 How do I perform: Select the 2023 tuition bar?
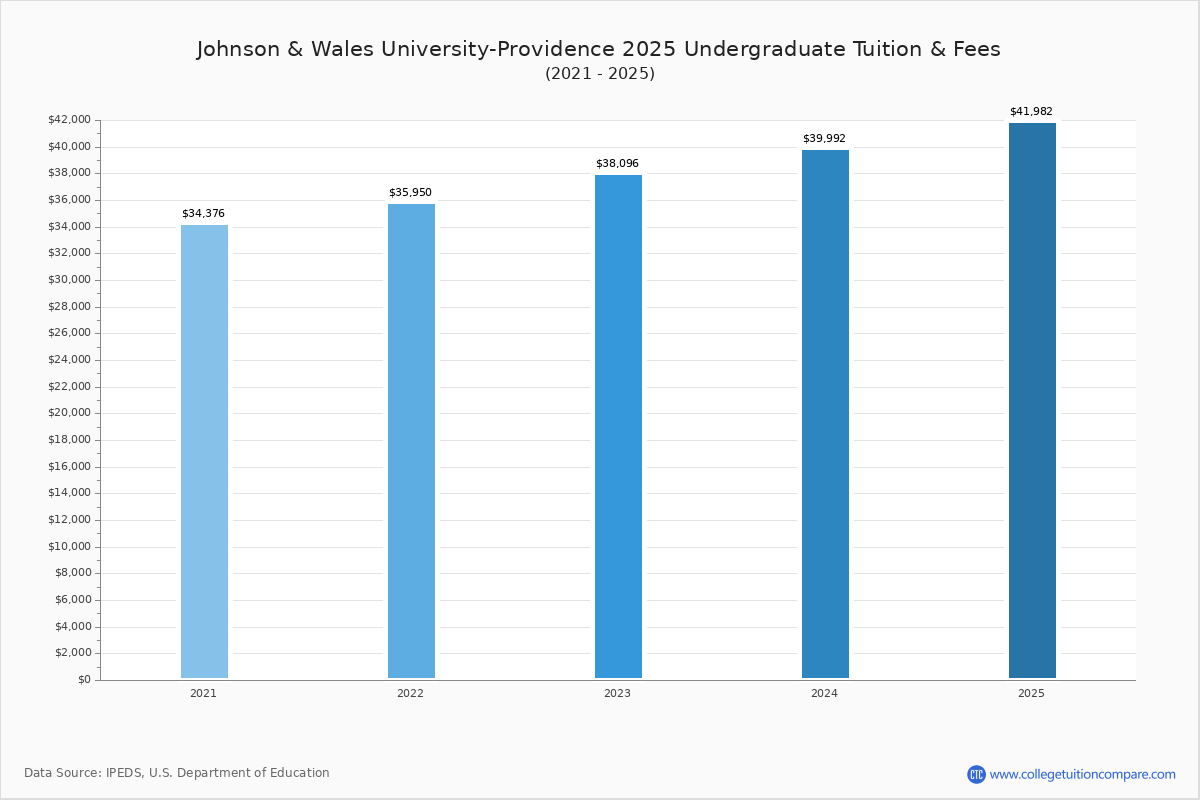click(618, 425)
